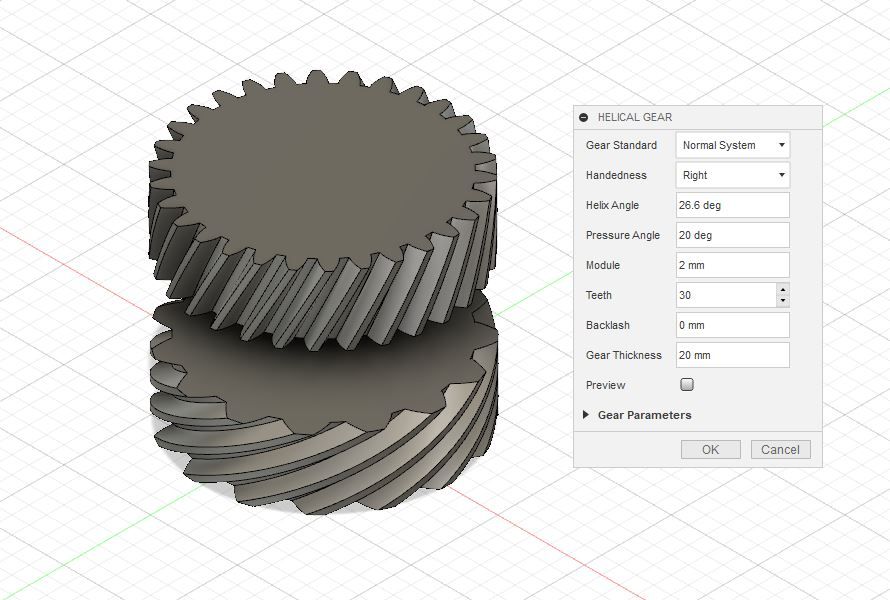Click the Helix Angle label
890x600 pixels.
(612, 205)
